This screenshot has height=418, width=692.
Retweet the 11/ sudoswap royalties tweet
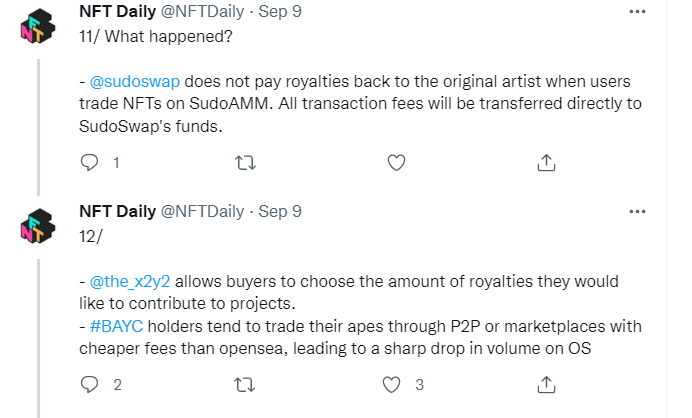tap(242, 162)
